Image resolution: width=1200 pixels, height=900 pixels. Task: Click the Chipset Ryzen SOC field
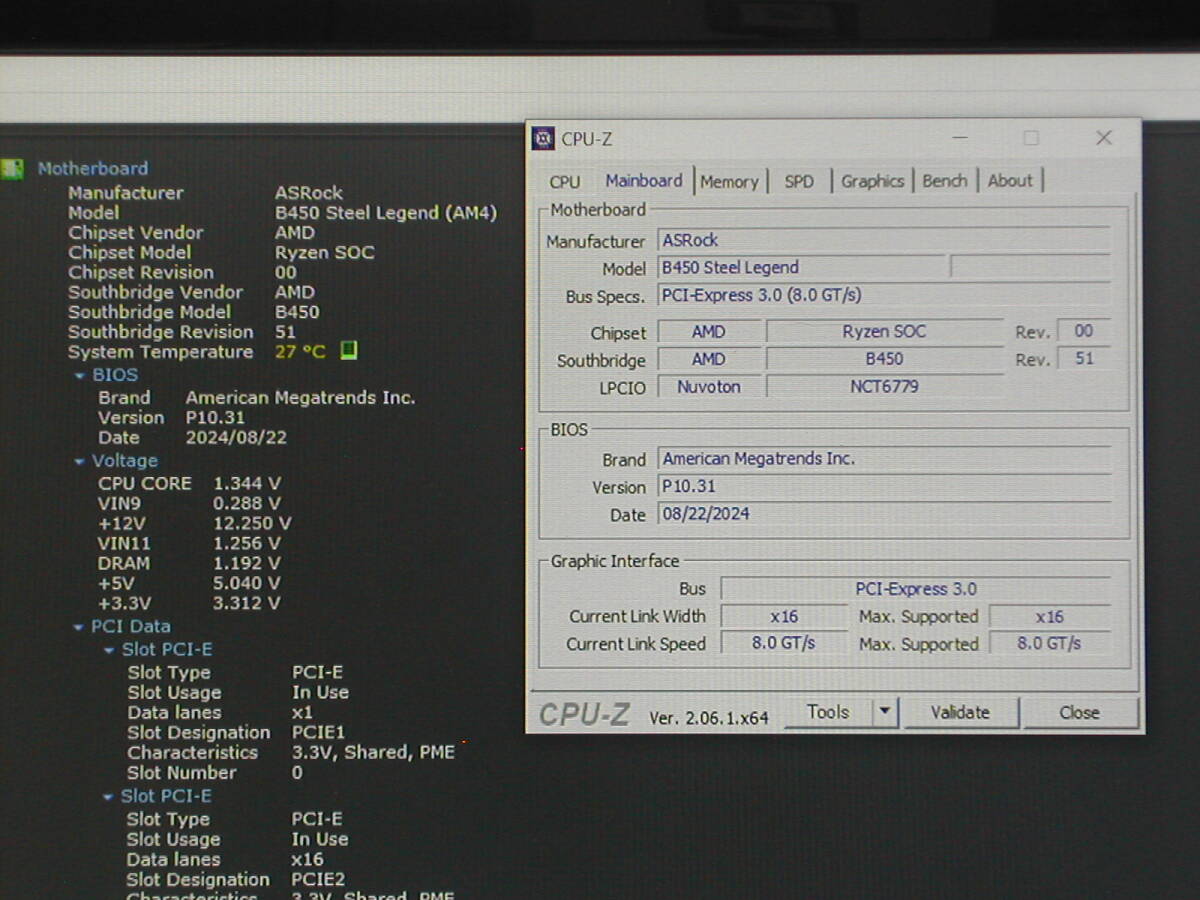click(884, 332)
